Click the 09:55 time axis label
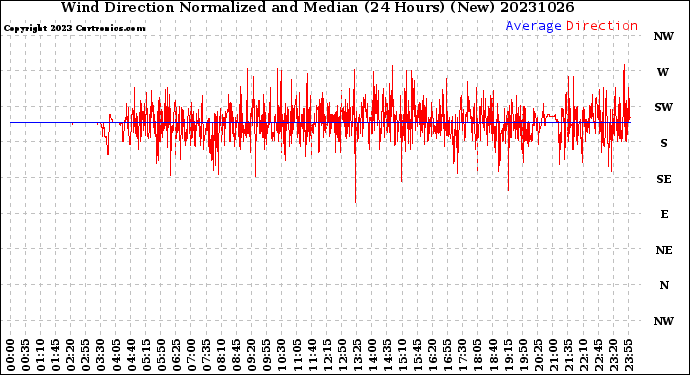690x375 pixels. tap(267, 355)
